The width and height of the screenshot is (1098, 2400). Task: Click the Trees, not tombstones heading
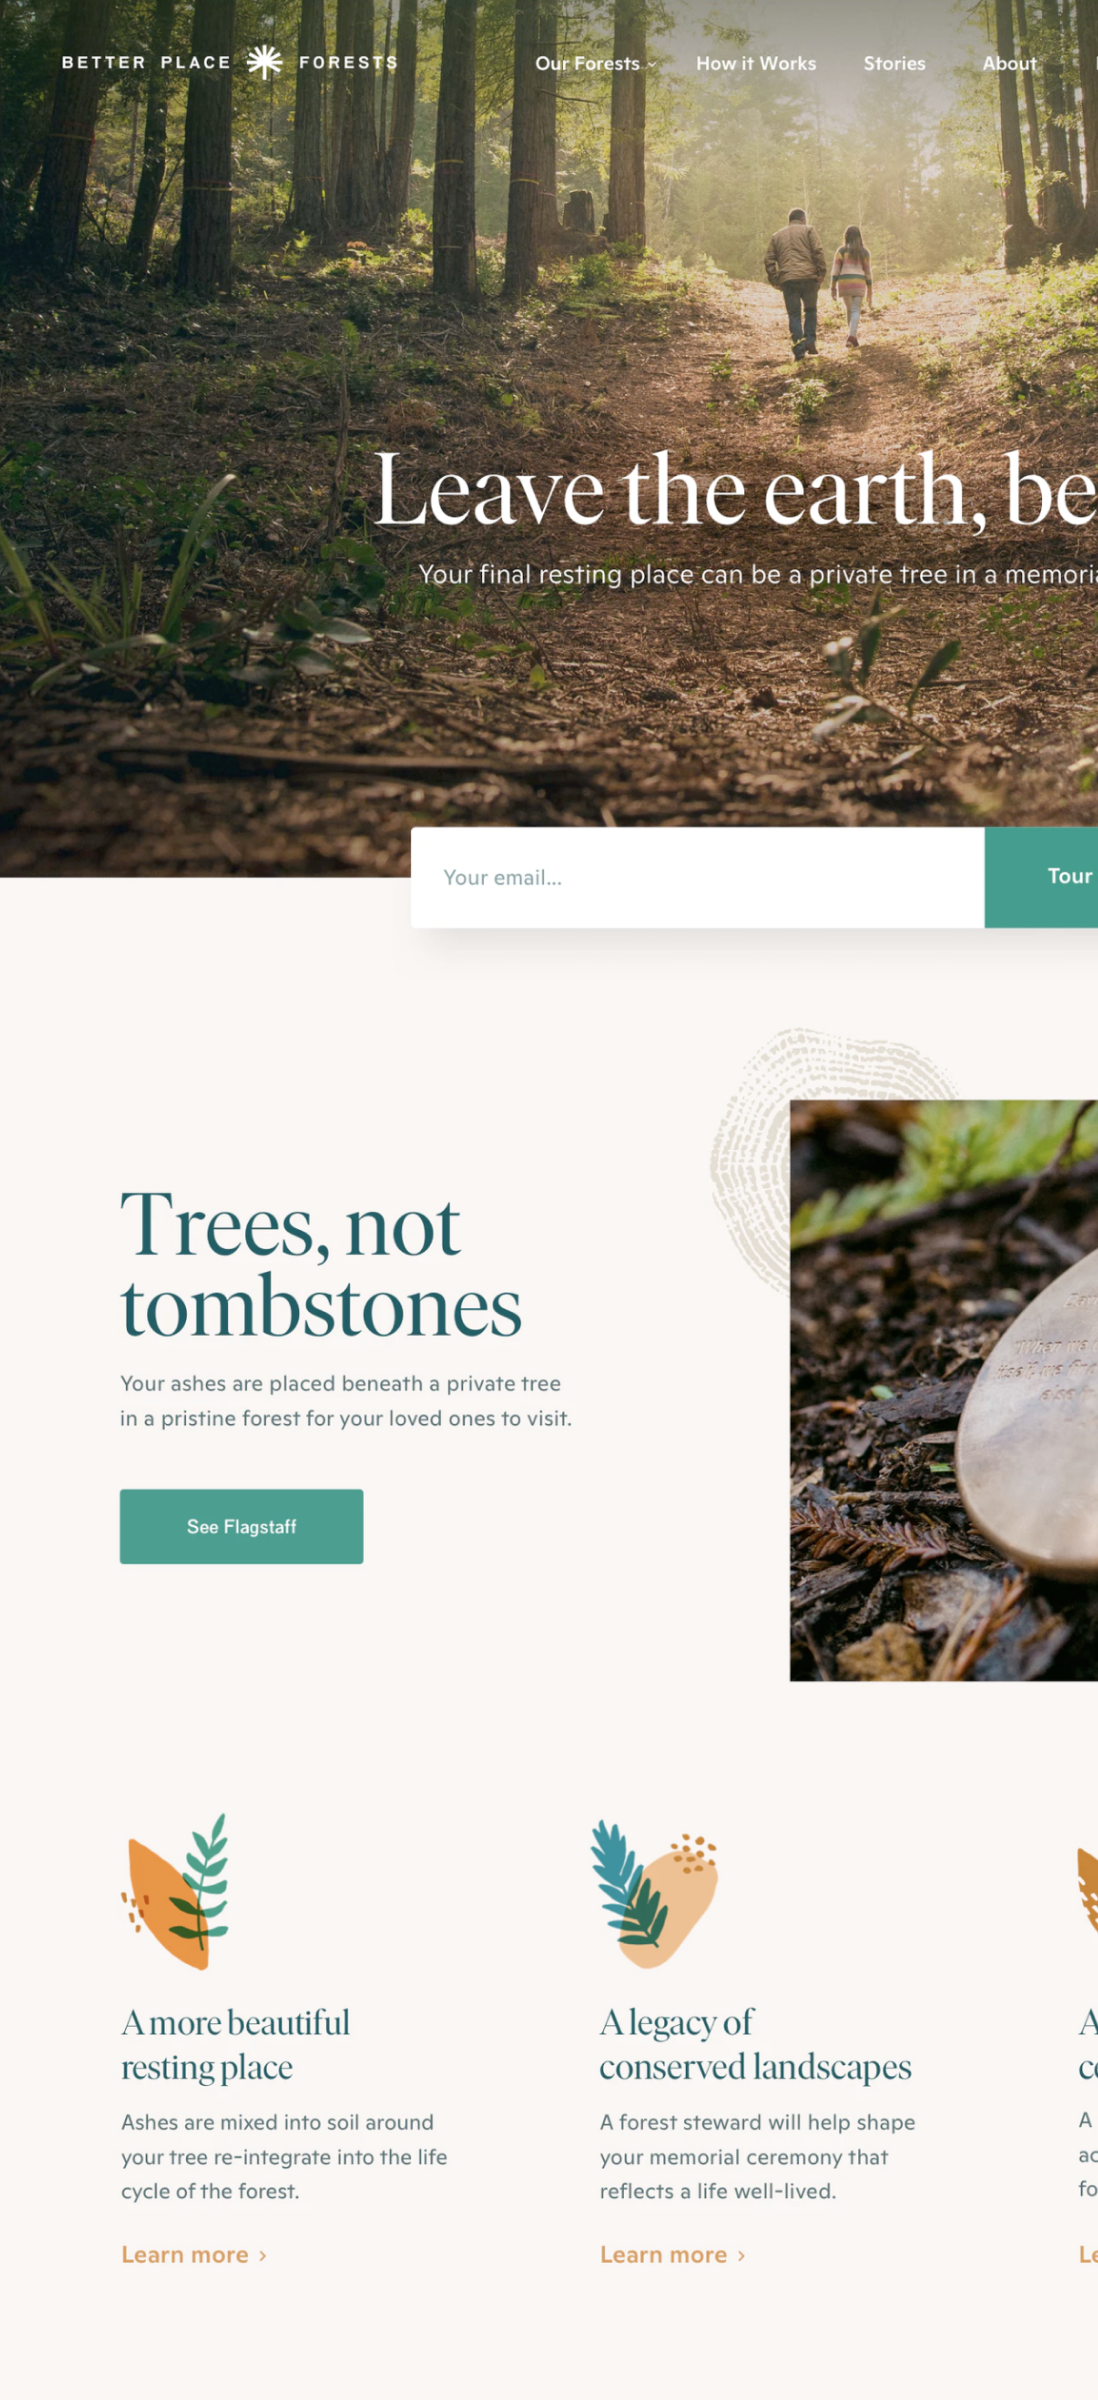tap(320, 1265)
